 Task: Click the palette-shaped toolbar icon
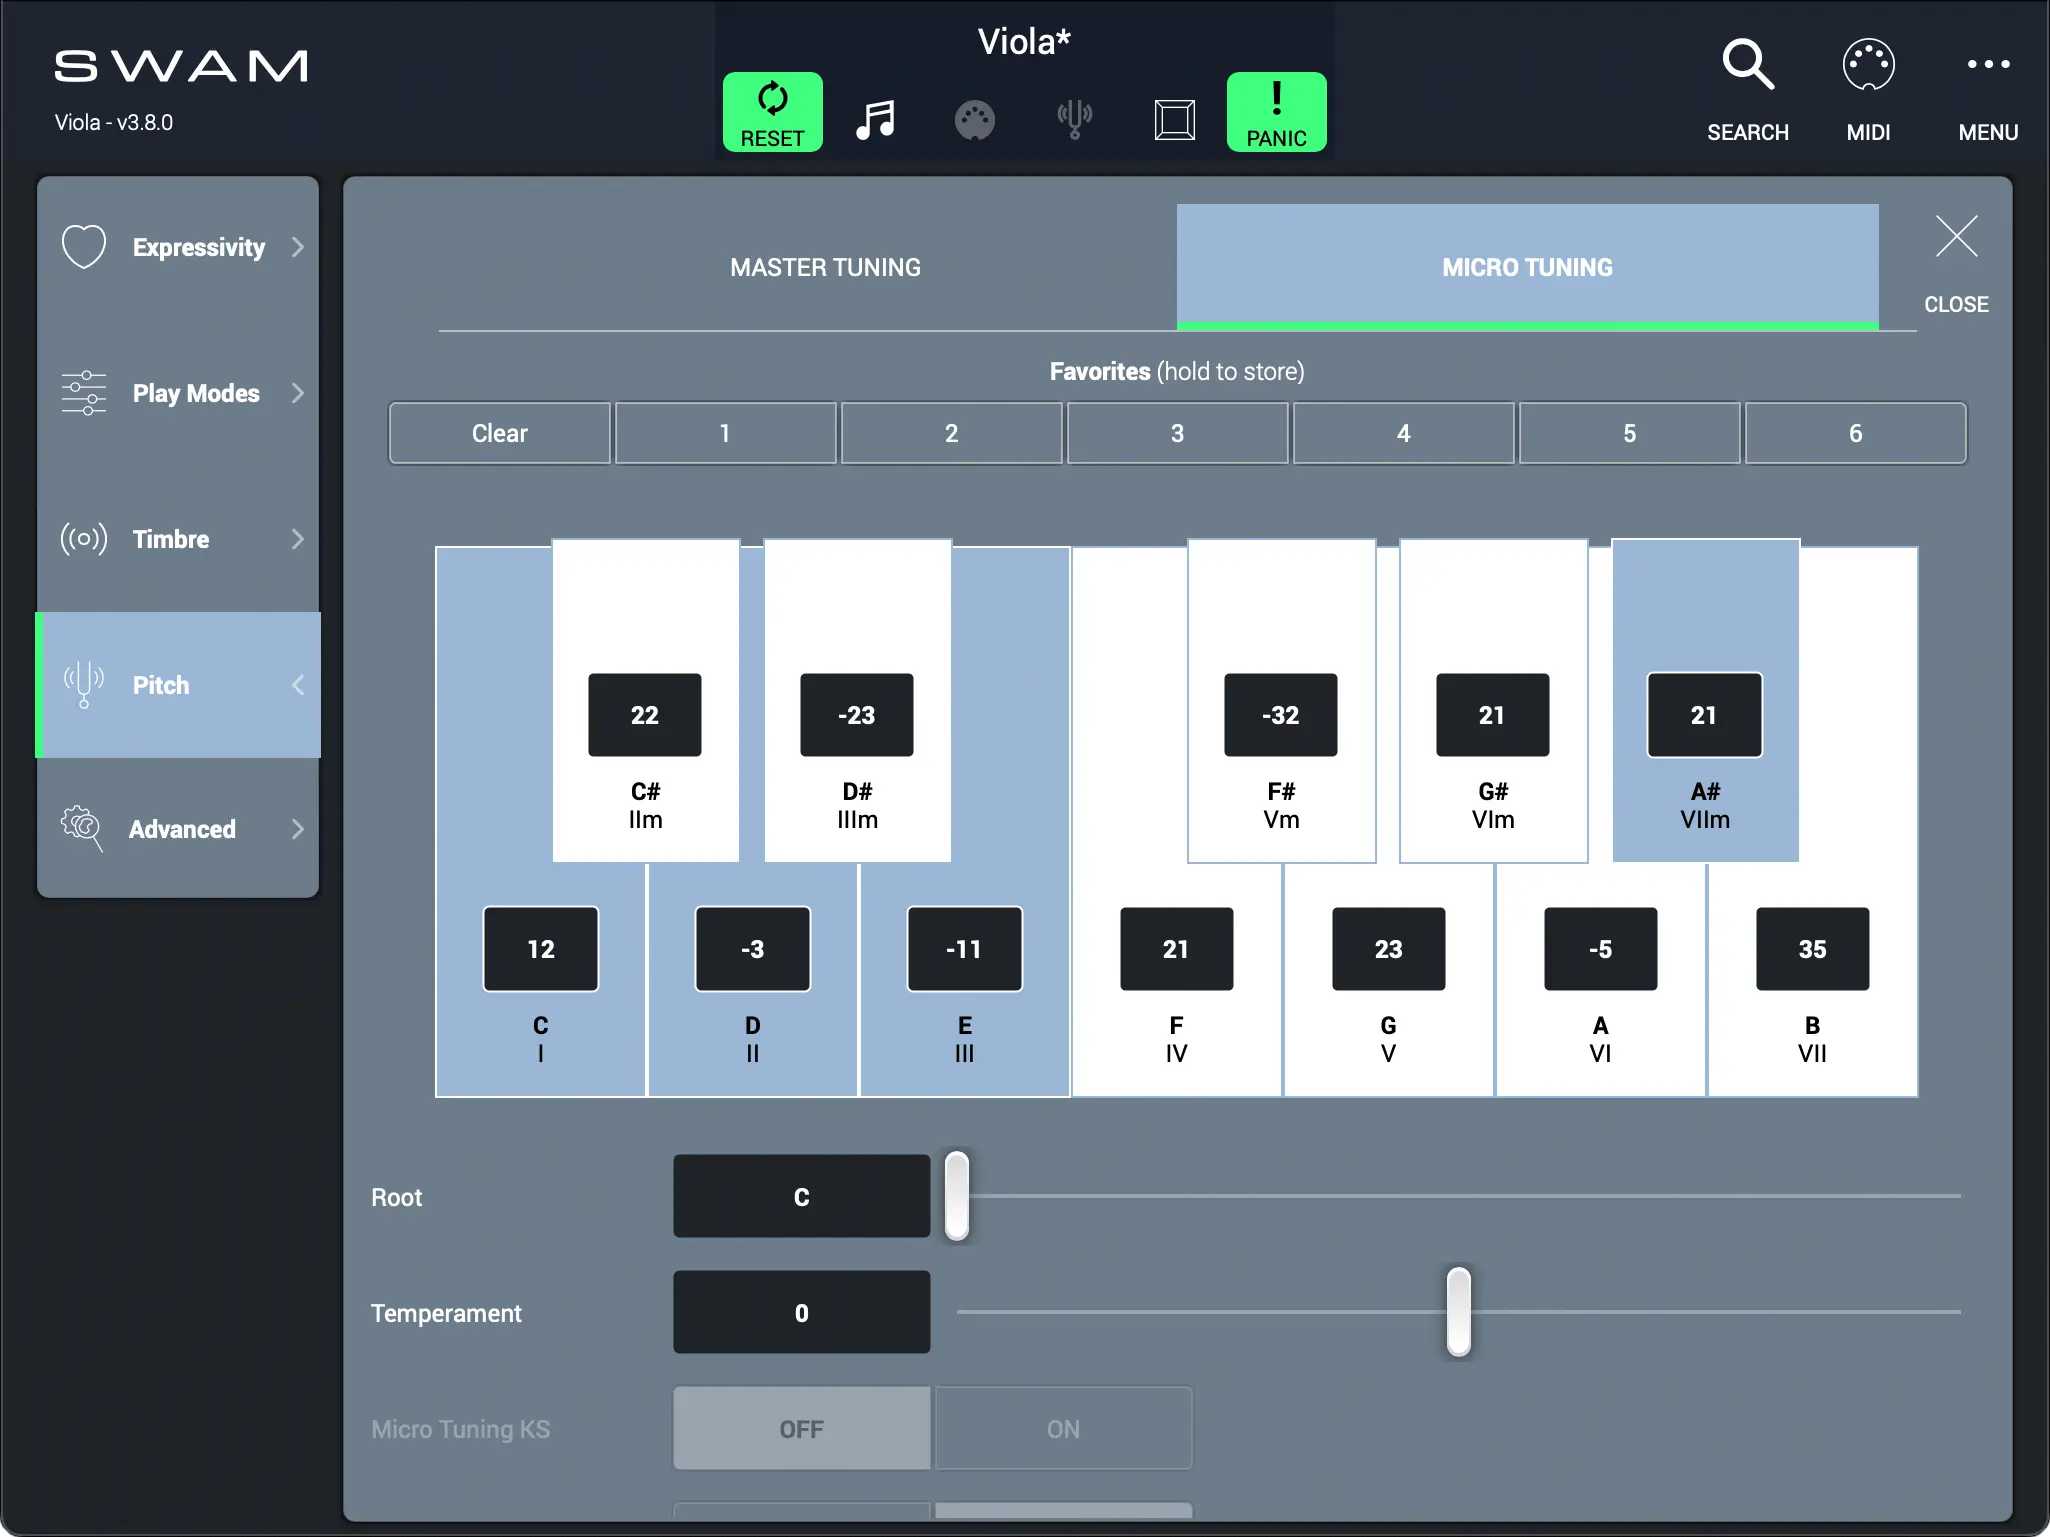pyautogui.click(x=974, y=120)
